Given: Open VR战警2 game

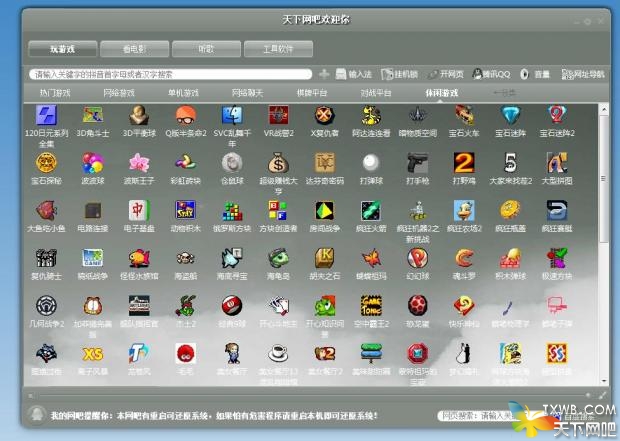Looking at the screenshot, I should click(279, 115).
